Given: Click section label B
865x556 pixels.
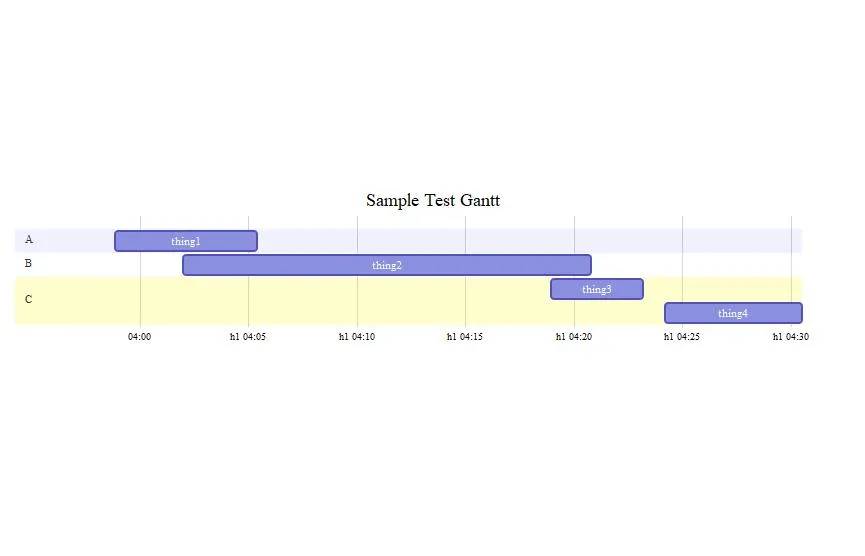Looking at the screenshot, I should tap(29, 264).
